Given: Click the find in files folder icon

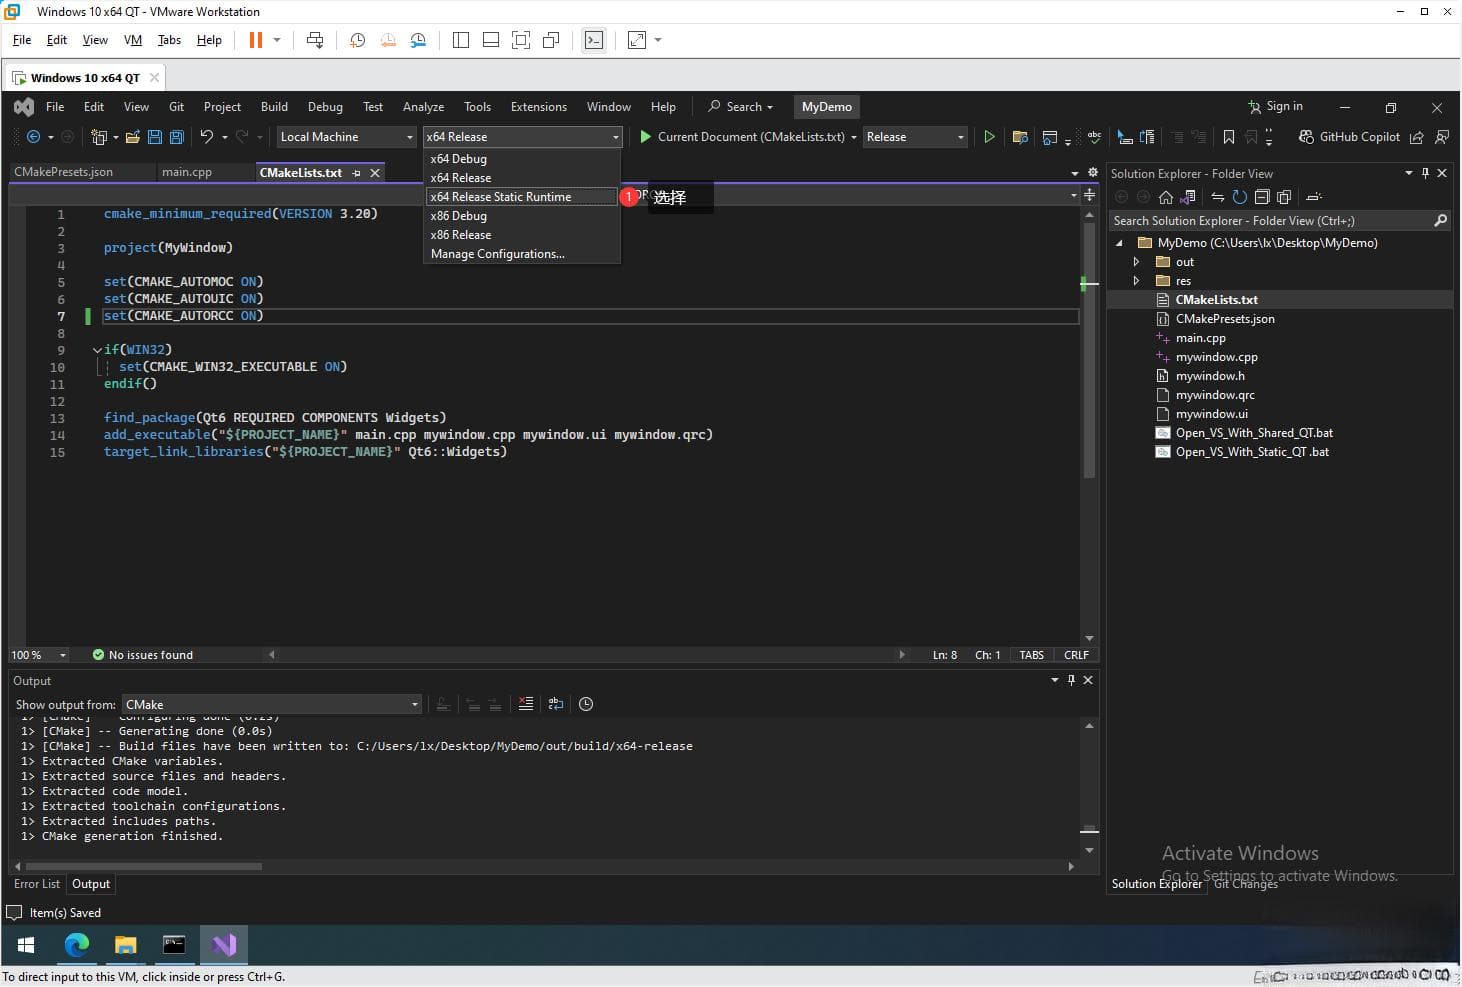Looking at the screenshot, I should 1020,137.
